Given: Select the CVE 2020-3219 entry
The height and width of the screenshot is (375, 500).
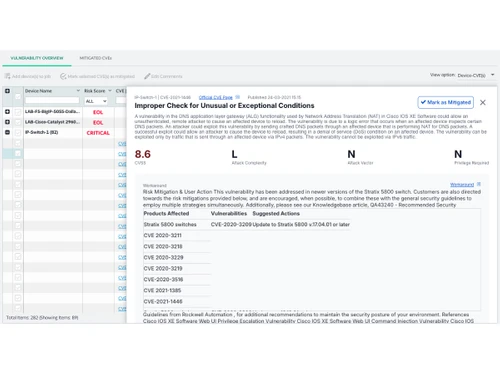Looking at the screenshot, I should point(163,268).
